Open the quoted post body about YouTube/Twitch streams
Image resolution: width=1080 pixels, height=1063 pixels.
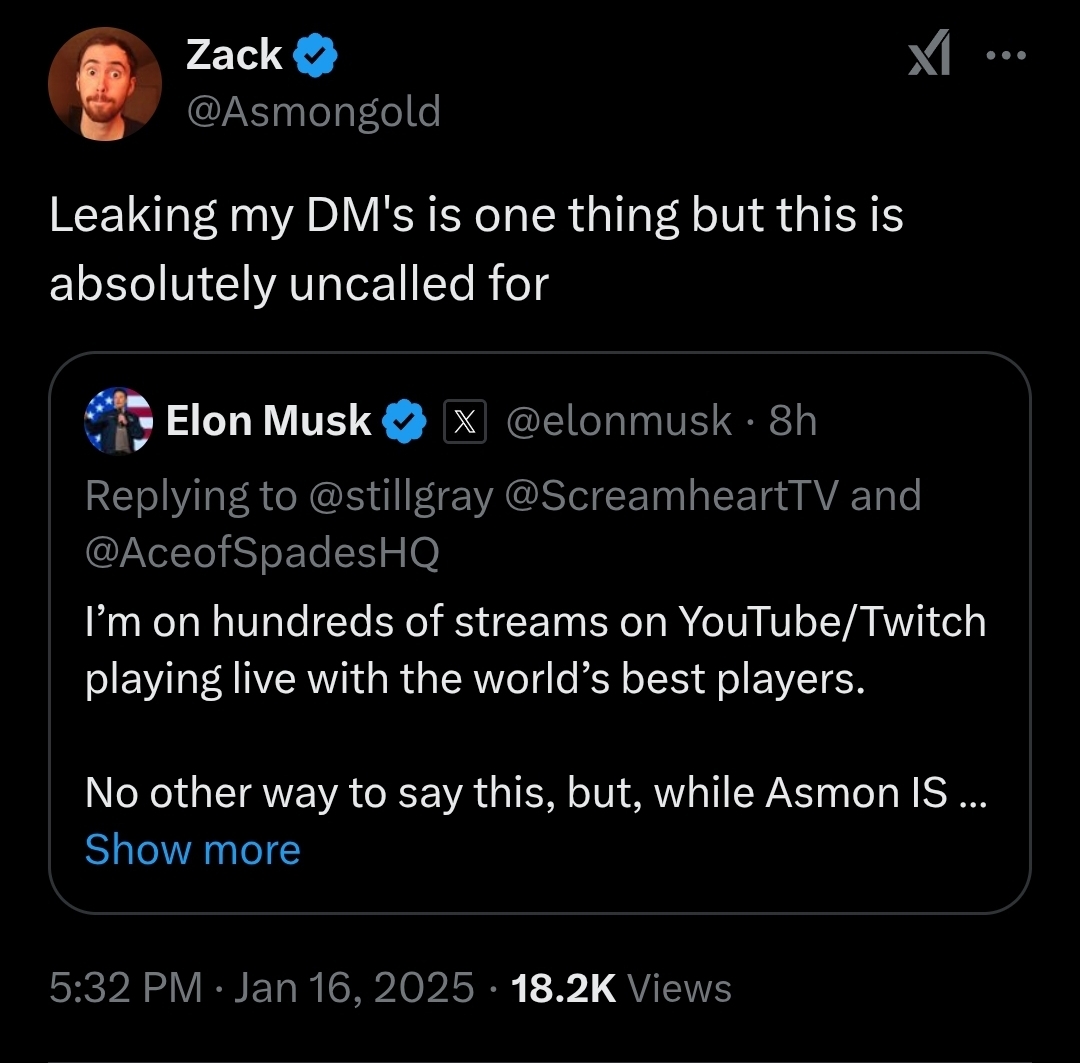tap(535, 650)
